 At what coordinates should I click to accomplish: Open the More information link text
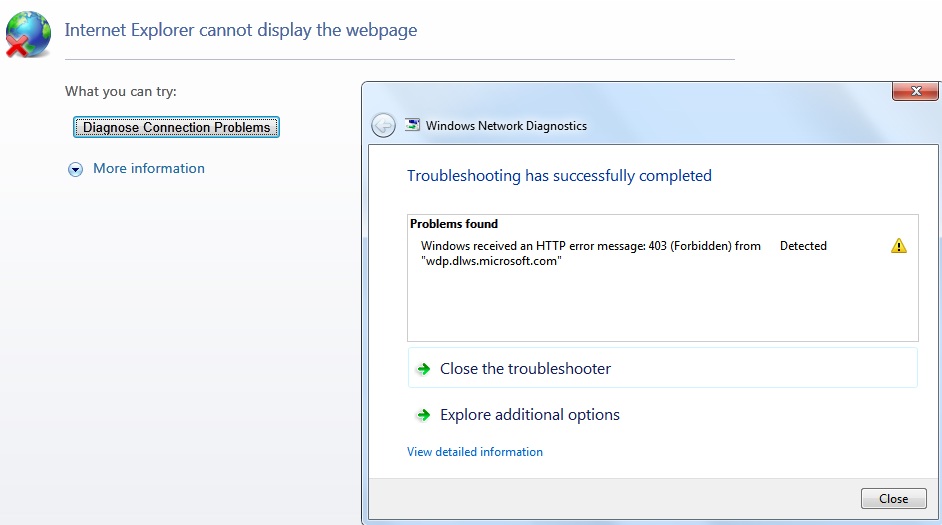pyautogui.click(x=149, y=168)
